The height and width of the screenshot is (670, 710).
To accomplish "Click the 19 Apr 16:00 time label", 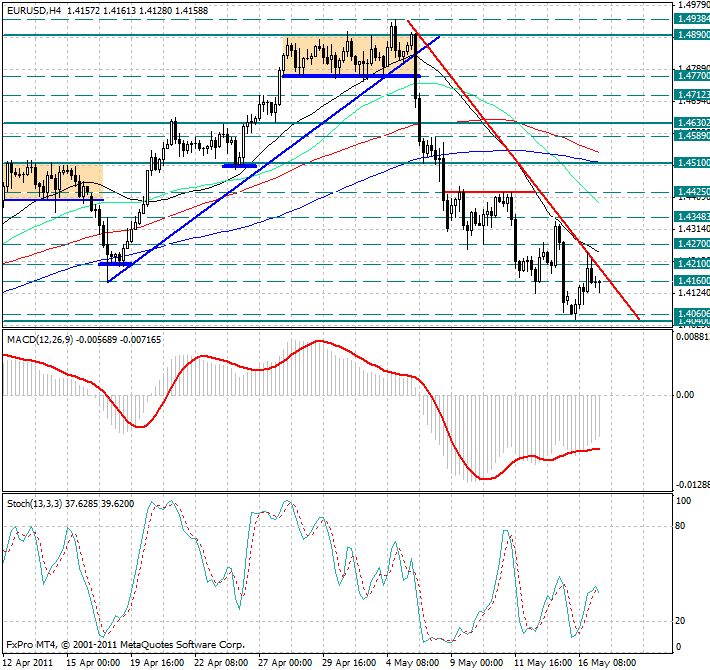I will 157,663.
